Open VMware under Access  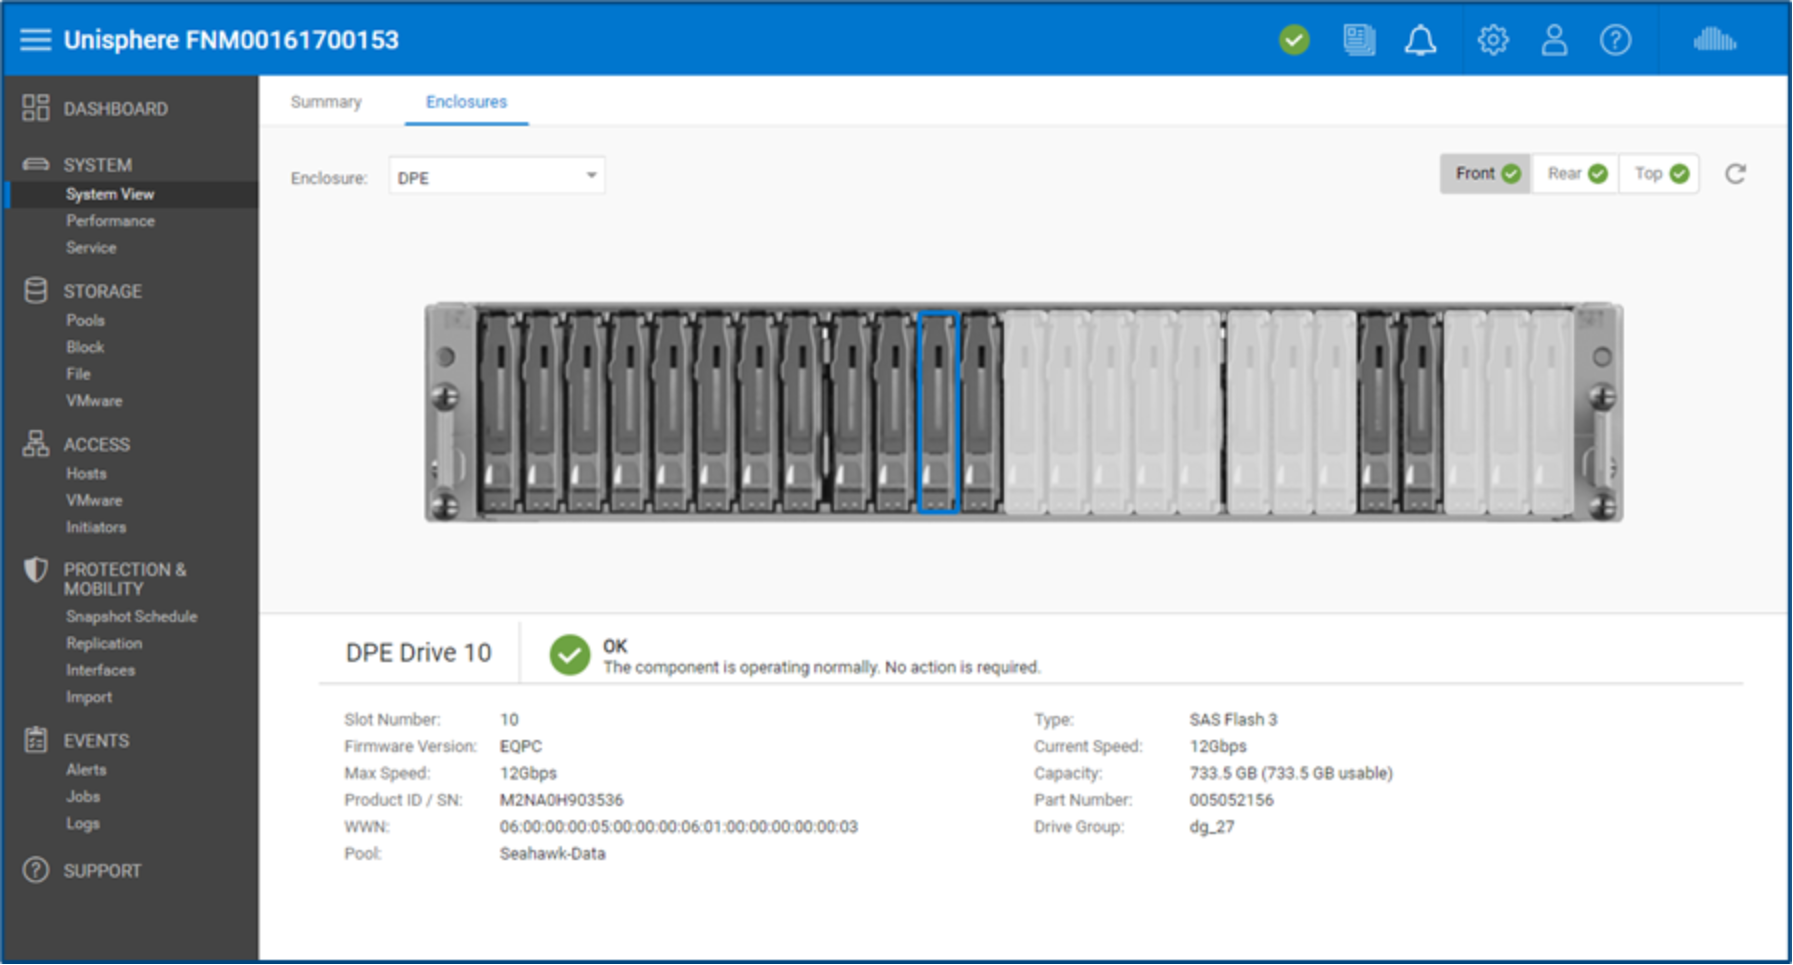coord(94,501)
